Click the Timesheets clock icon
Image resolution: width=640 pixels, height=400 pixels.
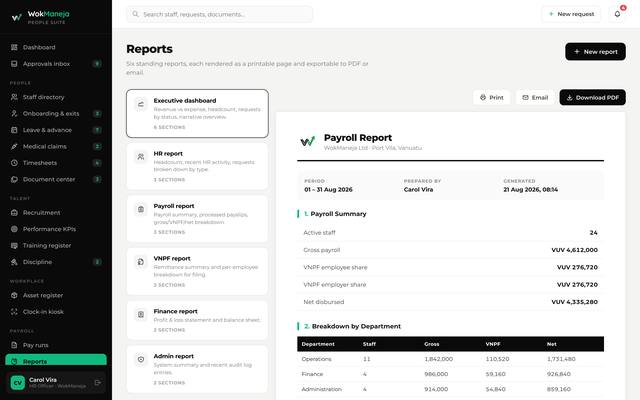click(x=14, y=163)
